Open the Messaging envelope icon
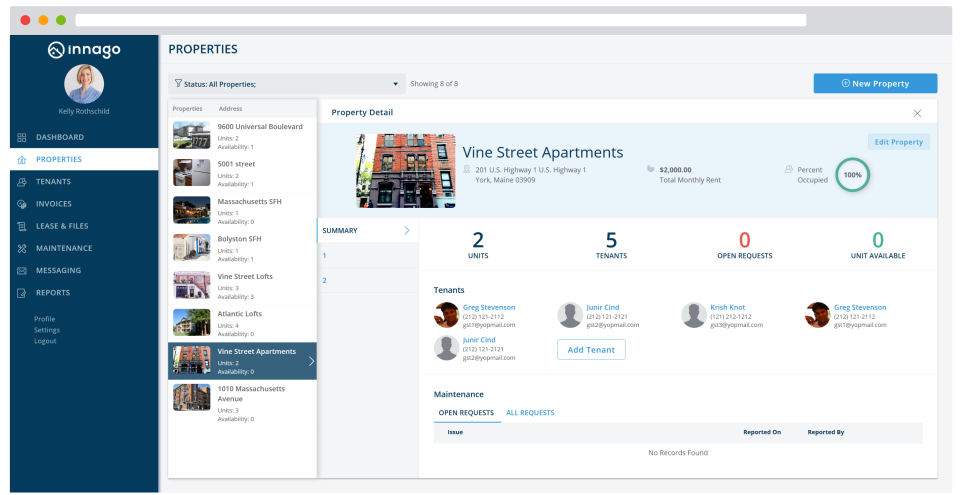Image resolution: width=960 pixels, height=495 pixels. (21, 270)
